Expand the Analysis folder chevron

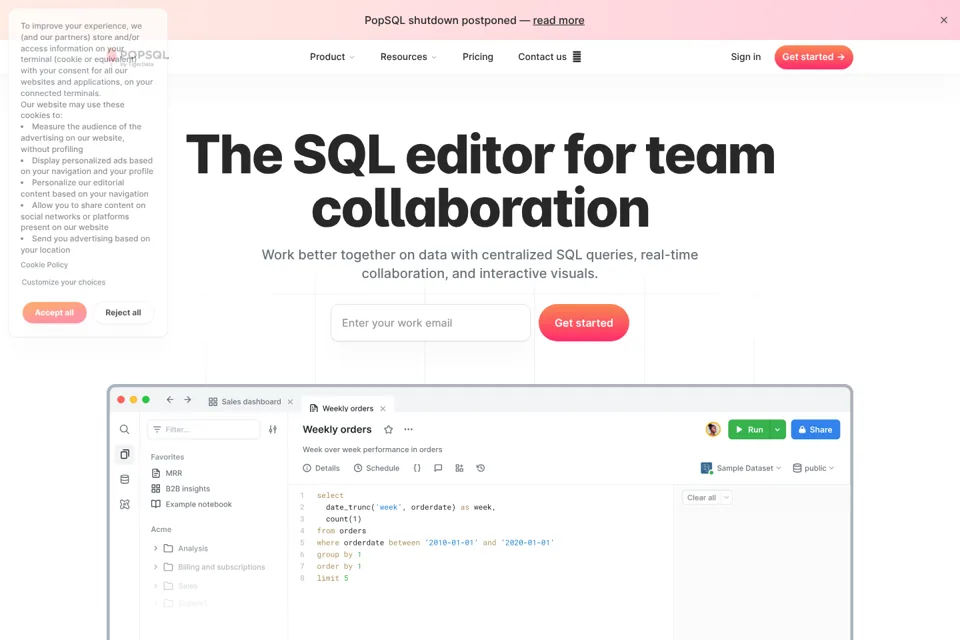(156, 548)
